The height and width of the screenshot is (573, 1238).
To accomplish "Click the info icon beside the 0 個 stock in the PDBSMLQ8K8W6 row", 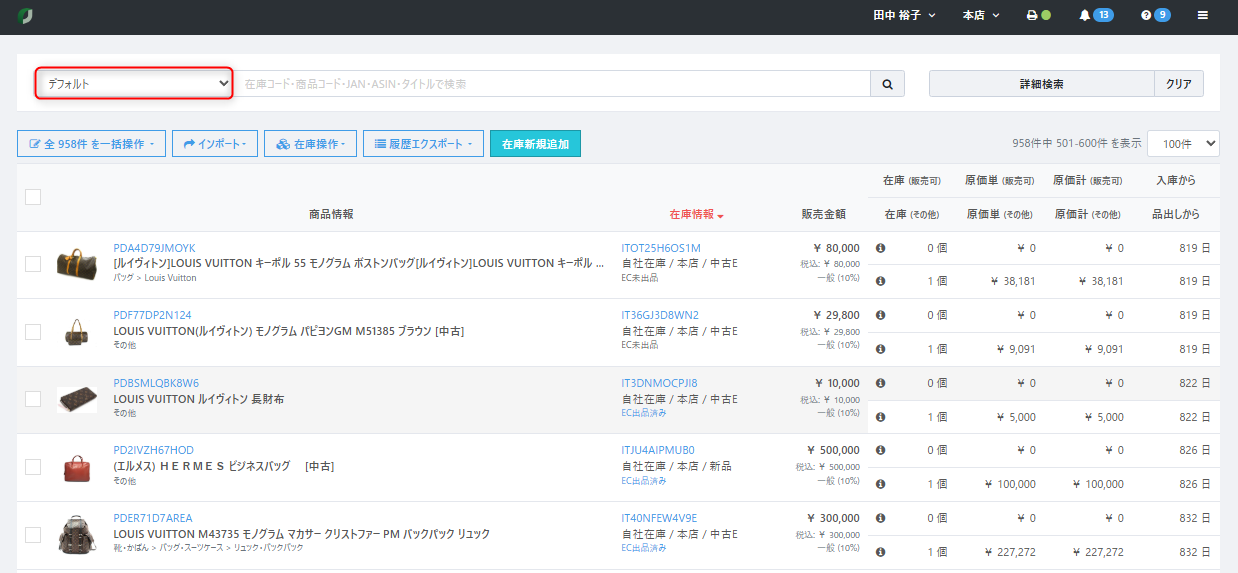I will tap(881, 383).
